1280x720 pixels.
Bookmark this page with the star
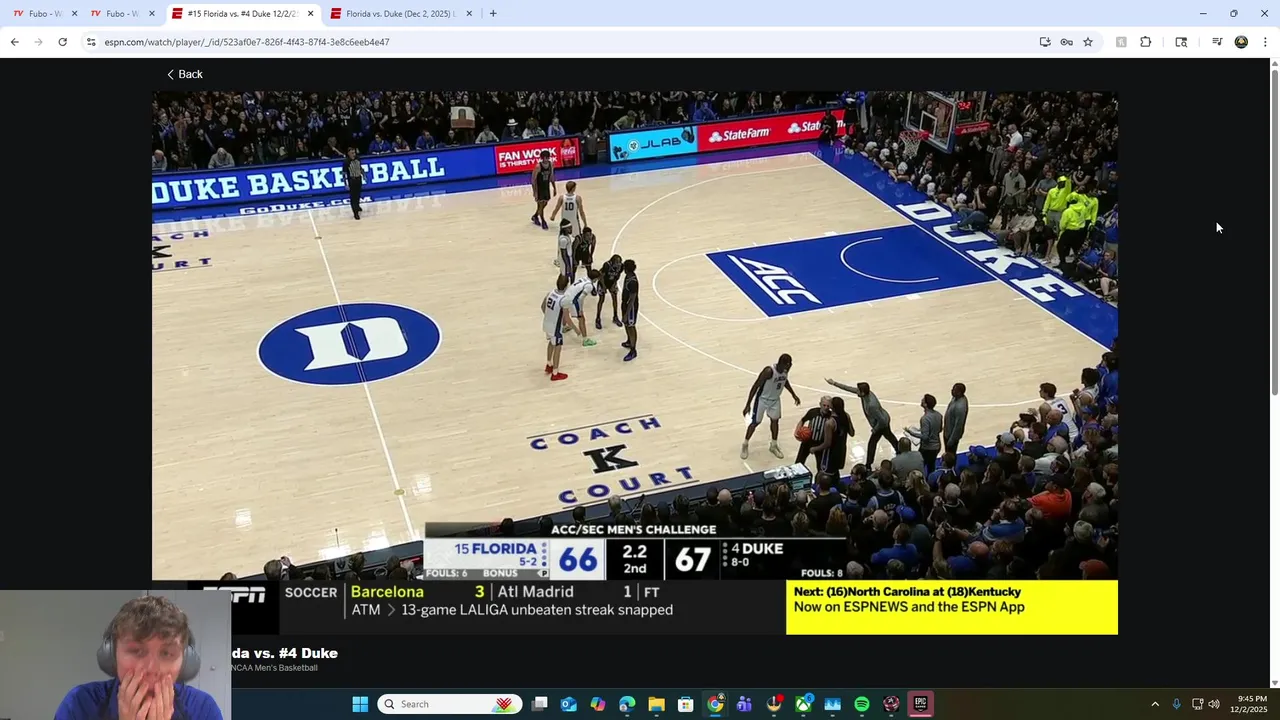[1088, 42]
